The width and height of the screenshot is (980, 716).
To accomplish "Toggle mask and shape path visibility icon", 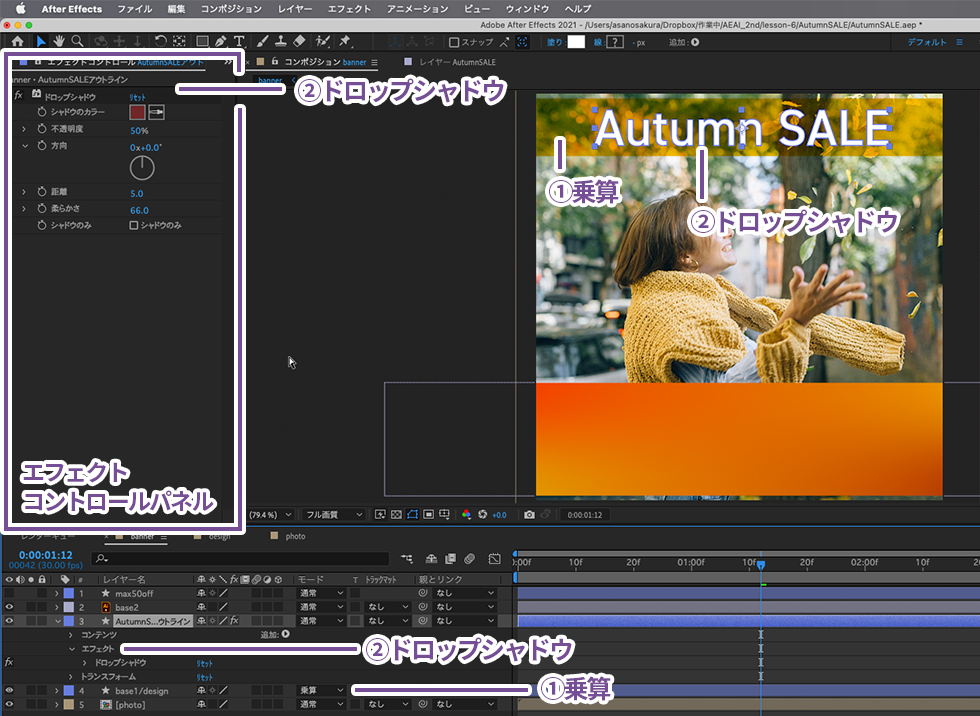I will tap(412, 514).
